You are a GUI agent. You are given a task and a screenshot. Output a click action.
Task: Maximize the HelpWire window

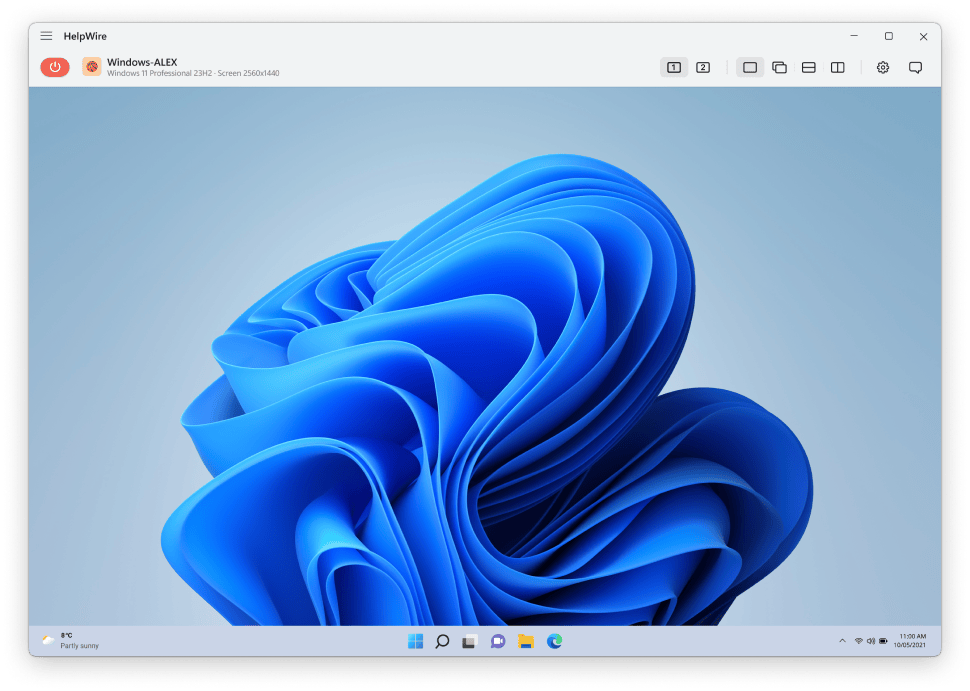(888, 36)
